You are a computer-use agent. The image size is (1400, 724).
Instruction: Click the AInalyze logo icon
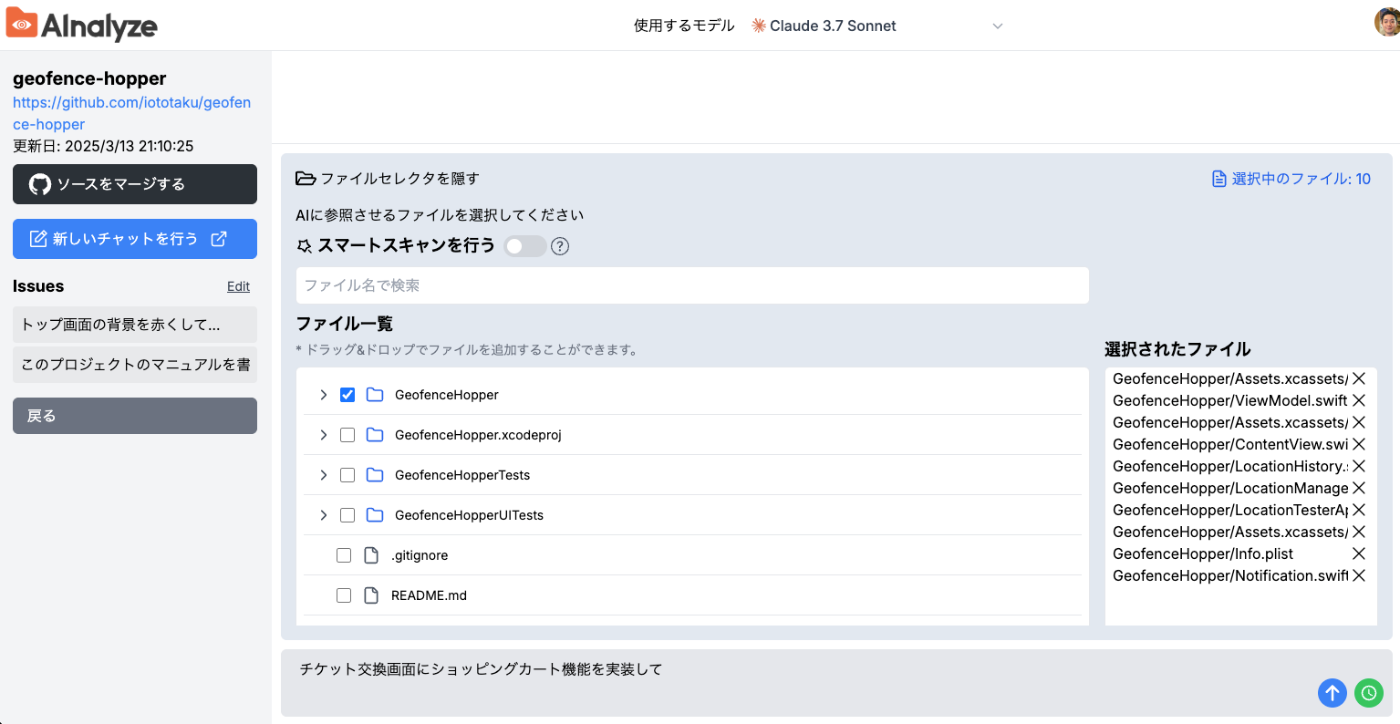(x=22, y=24)
